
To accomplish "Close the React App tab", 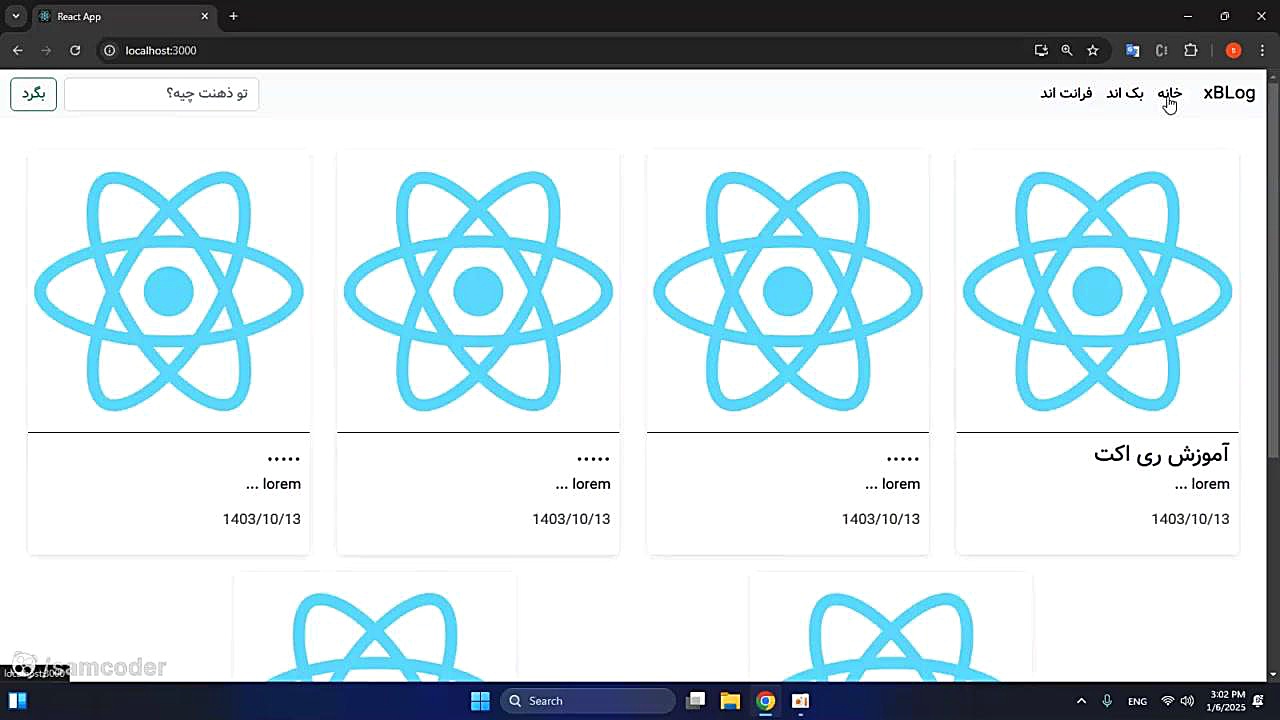I will tap(205, 16).
